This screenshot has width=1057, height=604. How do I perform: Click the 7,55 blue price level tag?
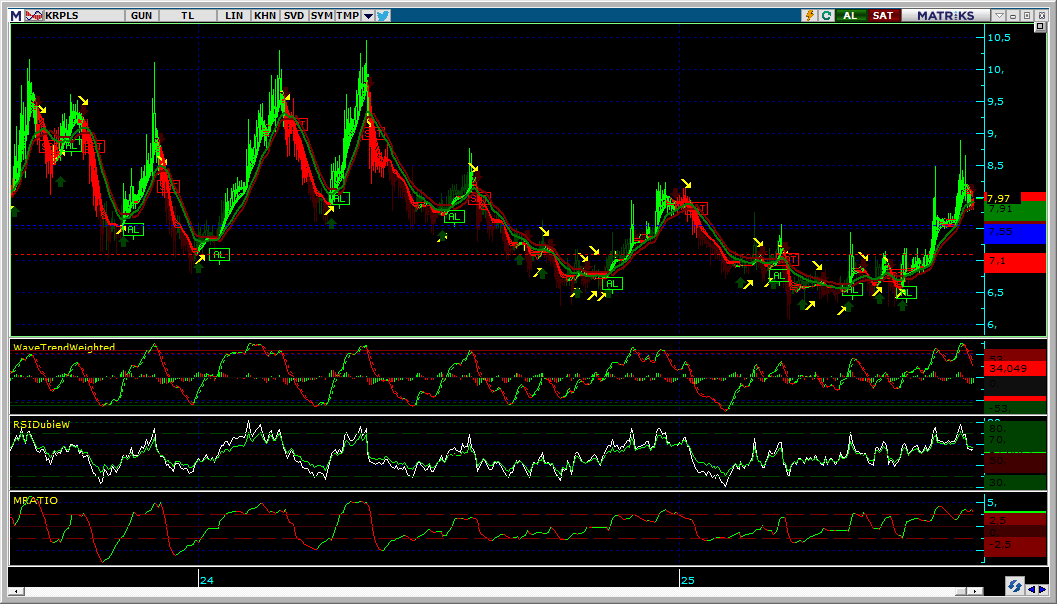tap(1015, 233)
